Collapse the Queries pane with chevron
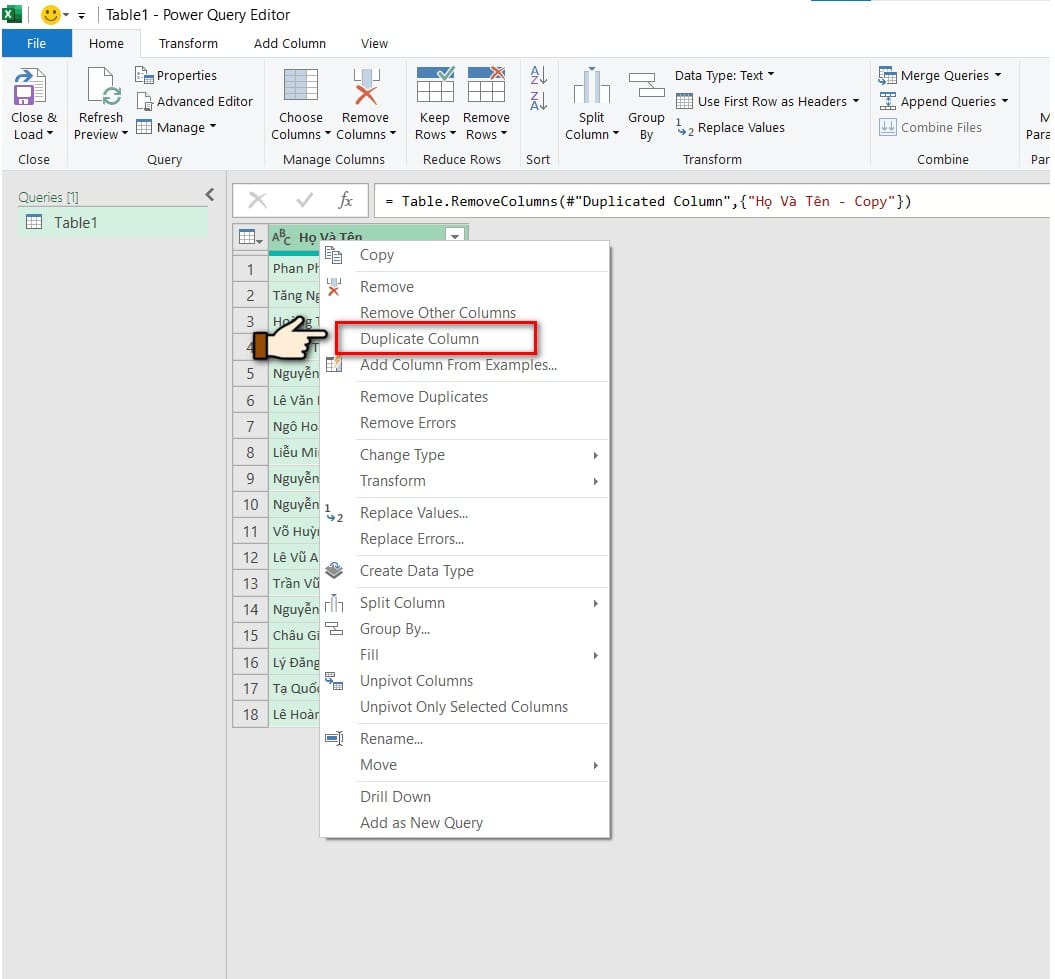The image size is (1055, 979). coord(210,195)
